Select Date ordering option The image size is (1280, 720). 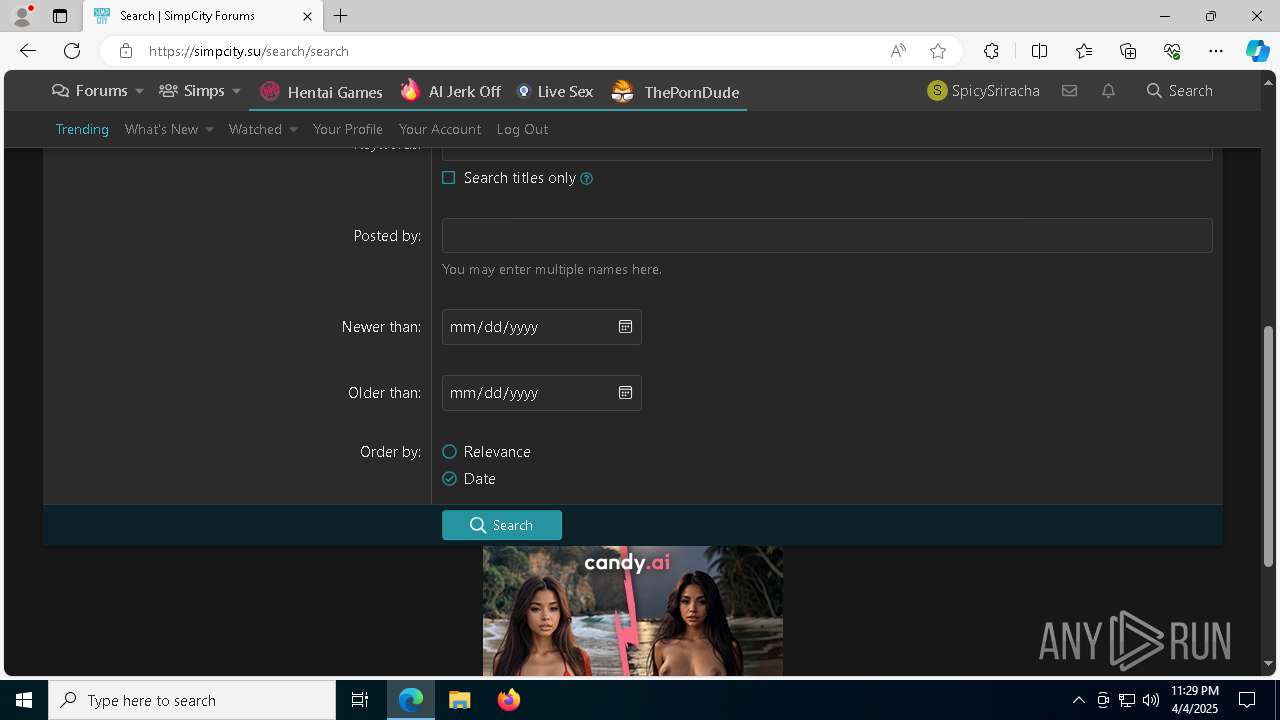coord(450,479)
